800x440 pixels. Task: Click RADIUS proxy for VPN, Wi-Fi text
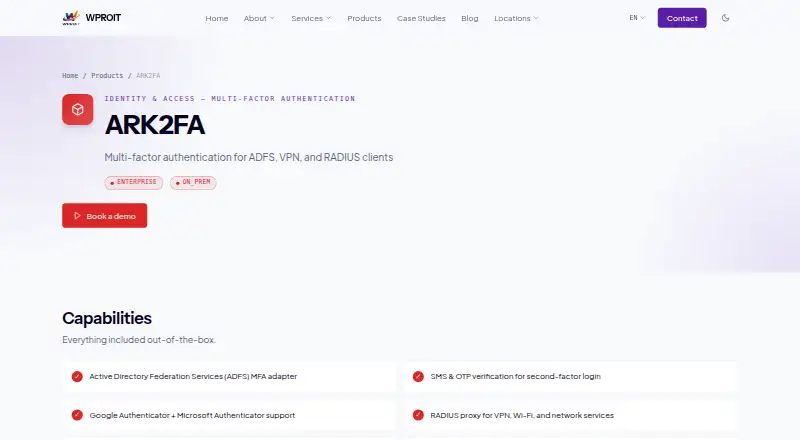tap(522, 415)
